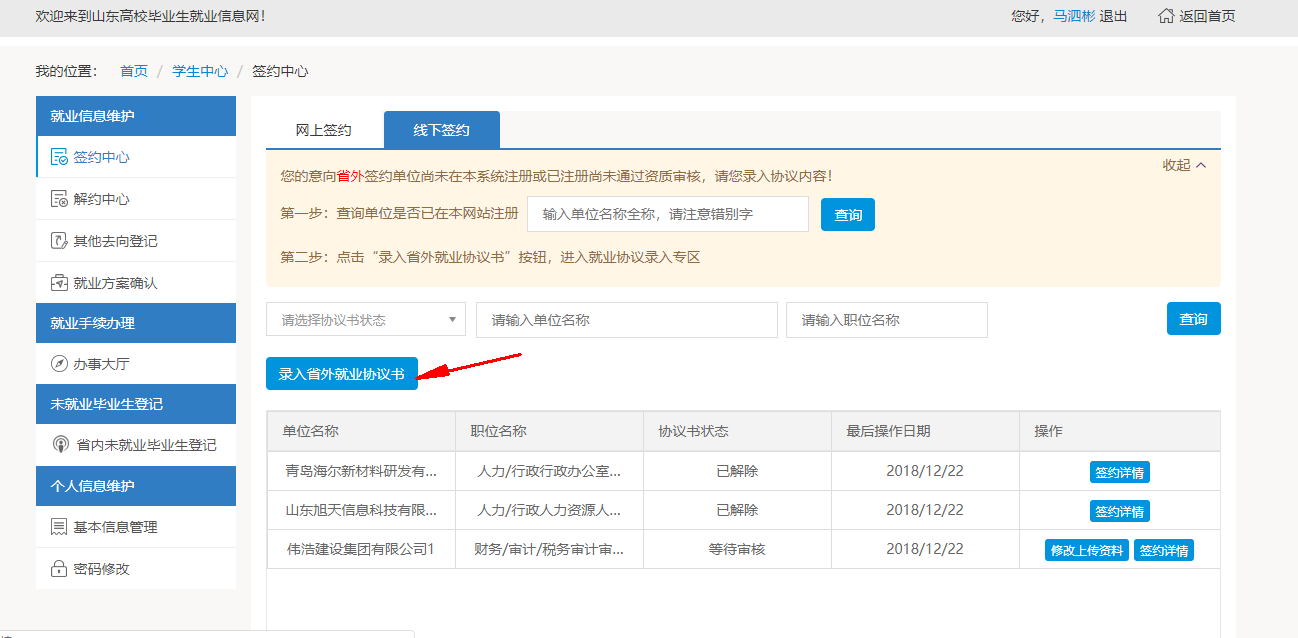1298x638 pixels.
Task: Click the home icon beside 返回首页
Action: click(1166, 16)
